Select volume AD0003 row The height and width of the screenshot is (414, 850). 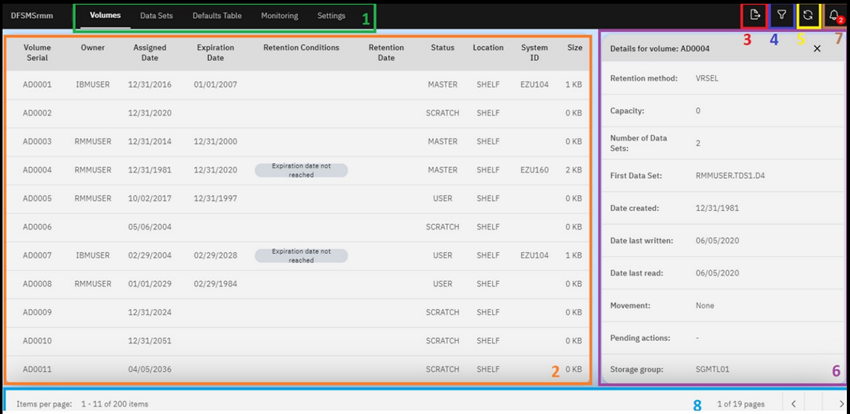(x=297, y=141)
